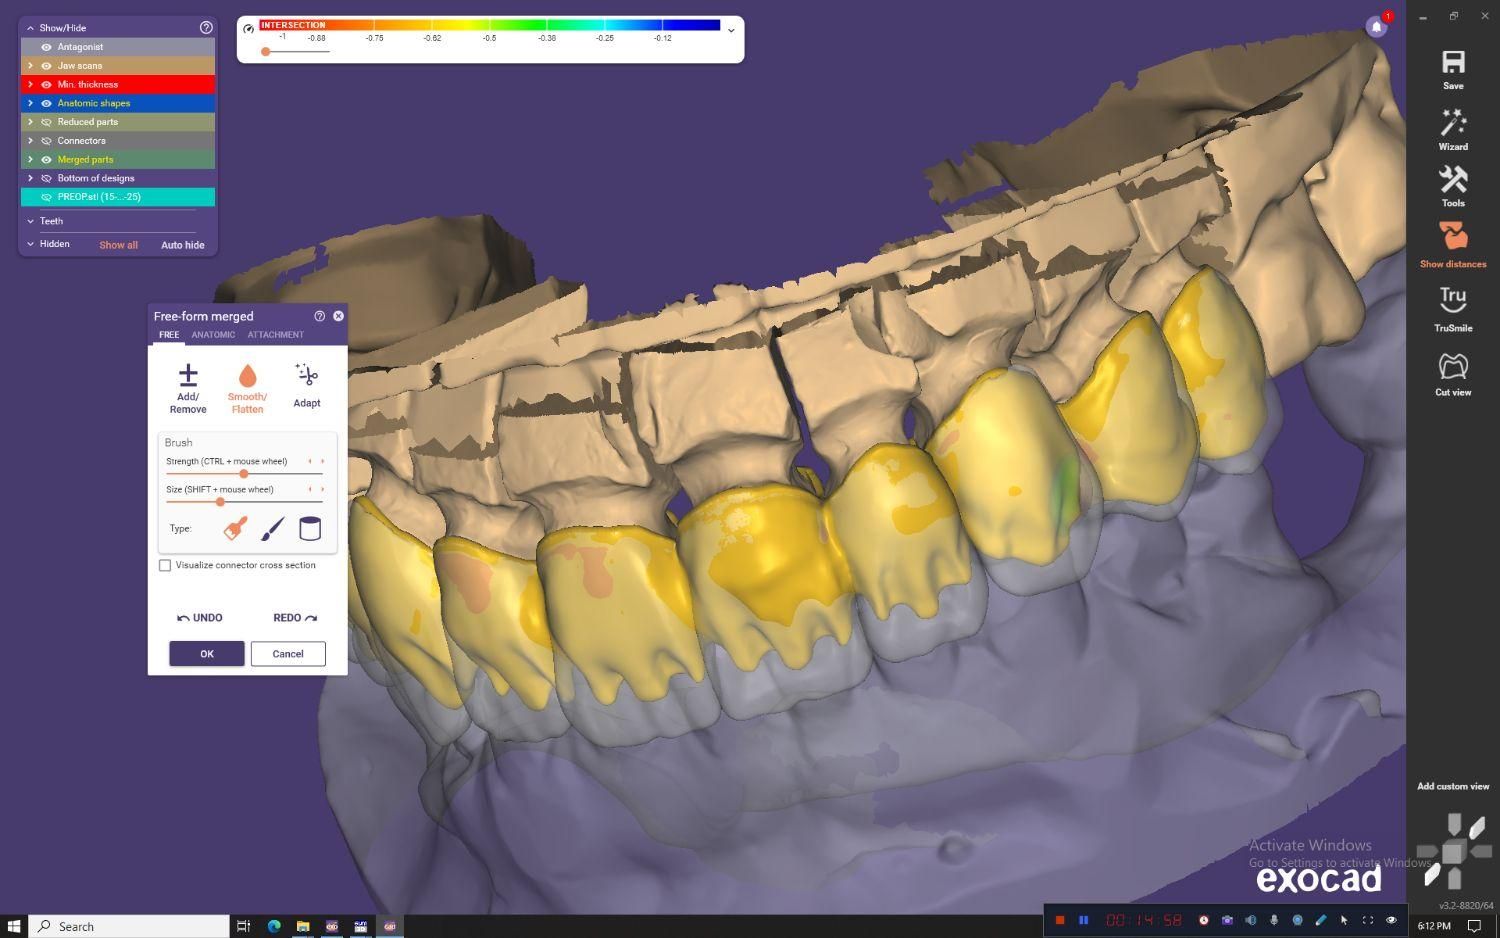Viewport: 1500px width, 938px height.
Task: Click the recorder webcam icon
Action: [1297, 920]
